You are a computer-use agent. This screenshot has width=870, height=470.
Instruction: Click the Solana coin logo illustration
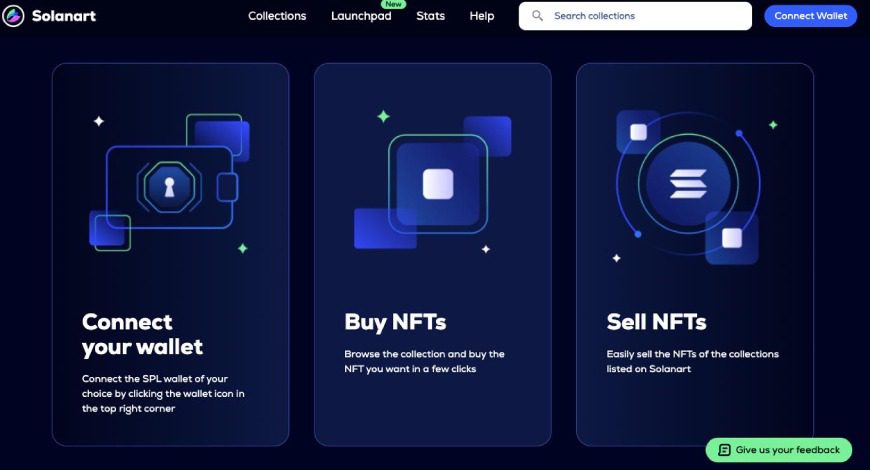pos(688,184)
